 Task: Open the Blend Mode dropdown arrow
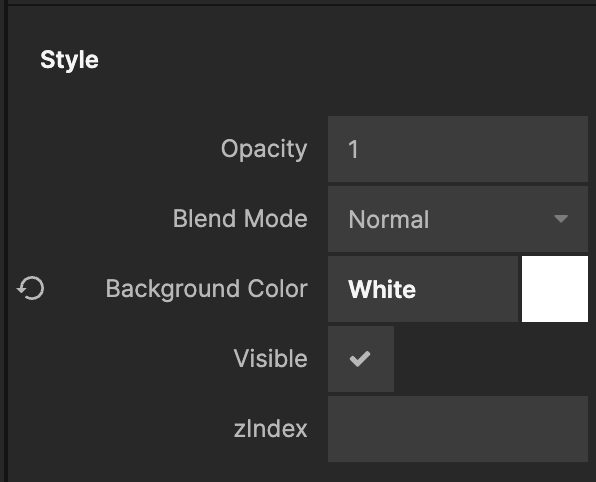(x=561, y=219)
